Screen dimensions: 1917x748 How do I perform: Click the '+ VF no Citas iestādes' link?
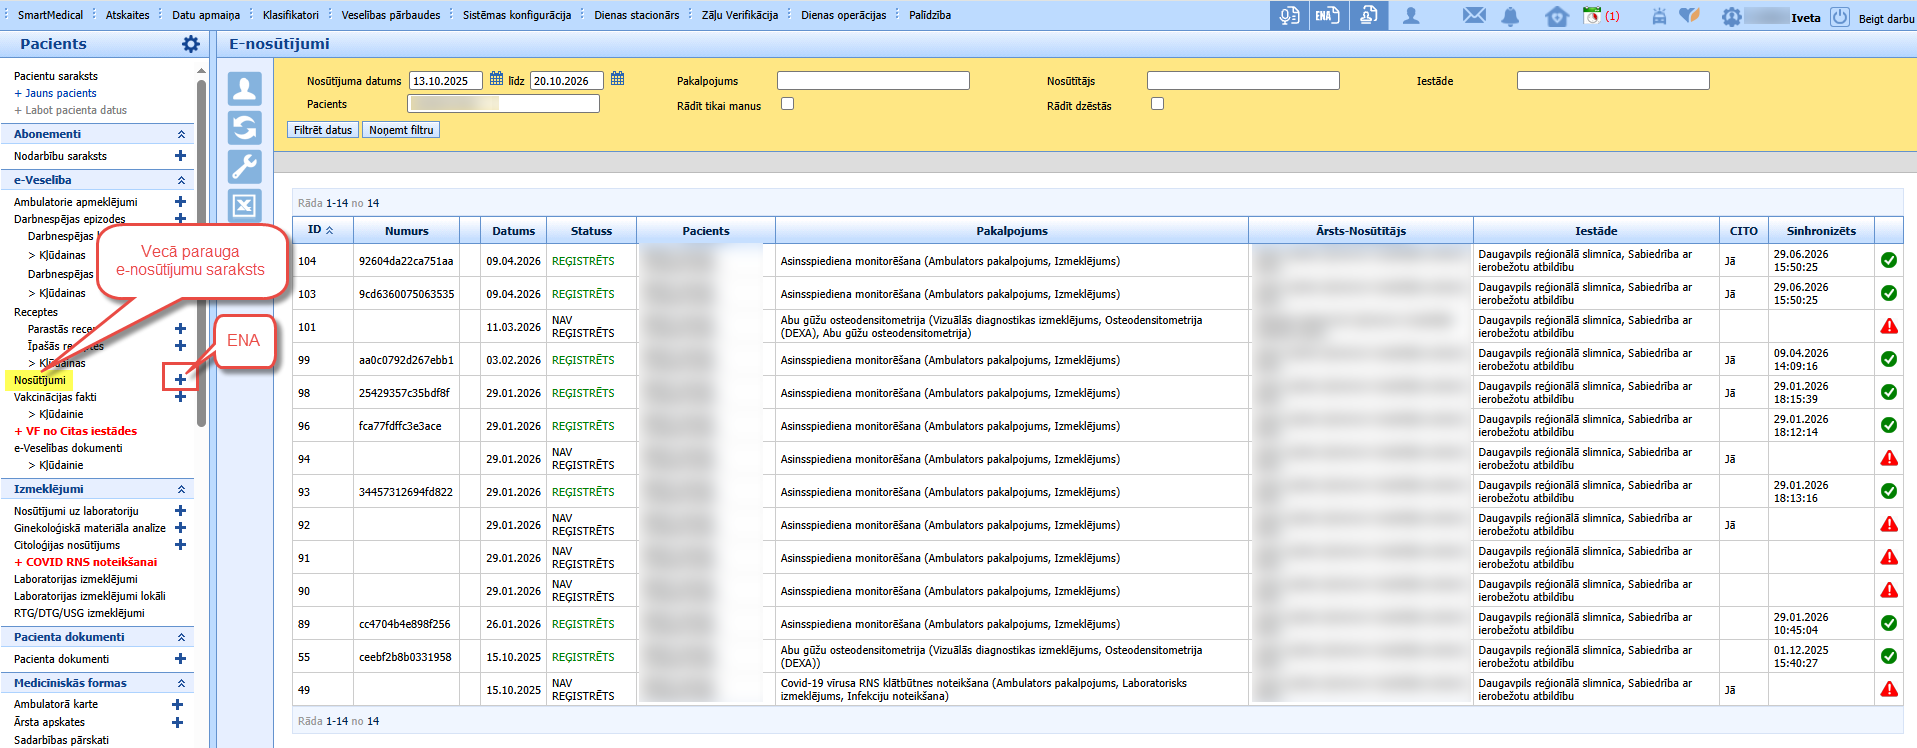pos(76,431)
